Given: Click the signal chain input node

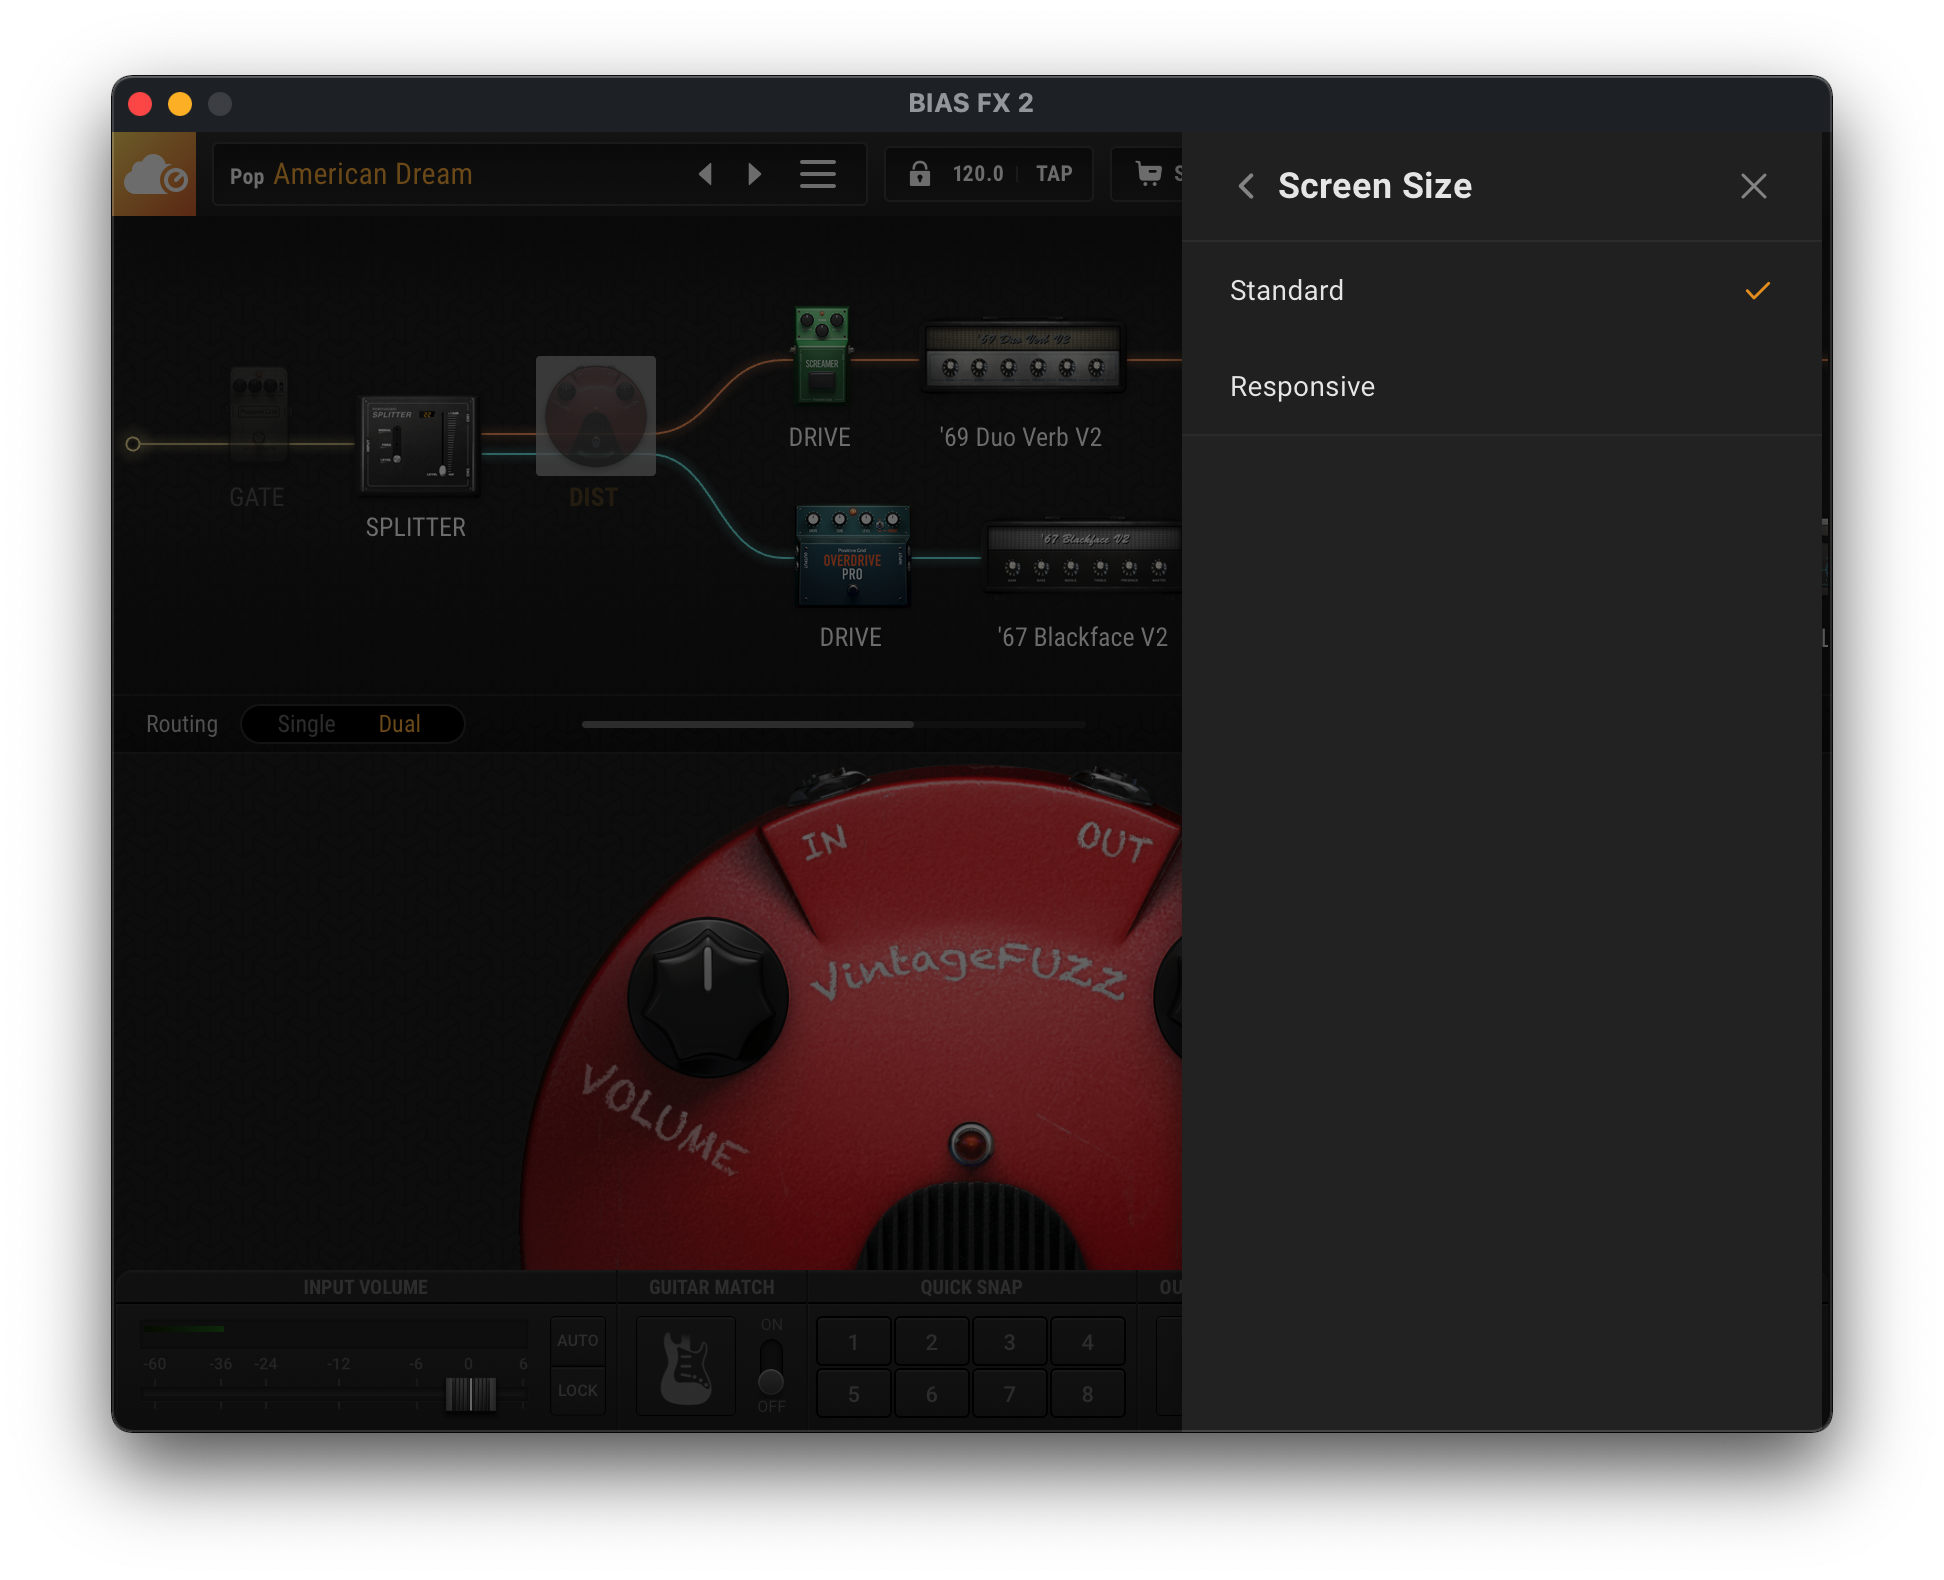Looking at the screenshot, I should (x=133, y=444).
